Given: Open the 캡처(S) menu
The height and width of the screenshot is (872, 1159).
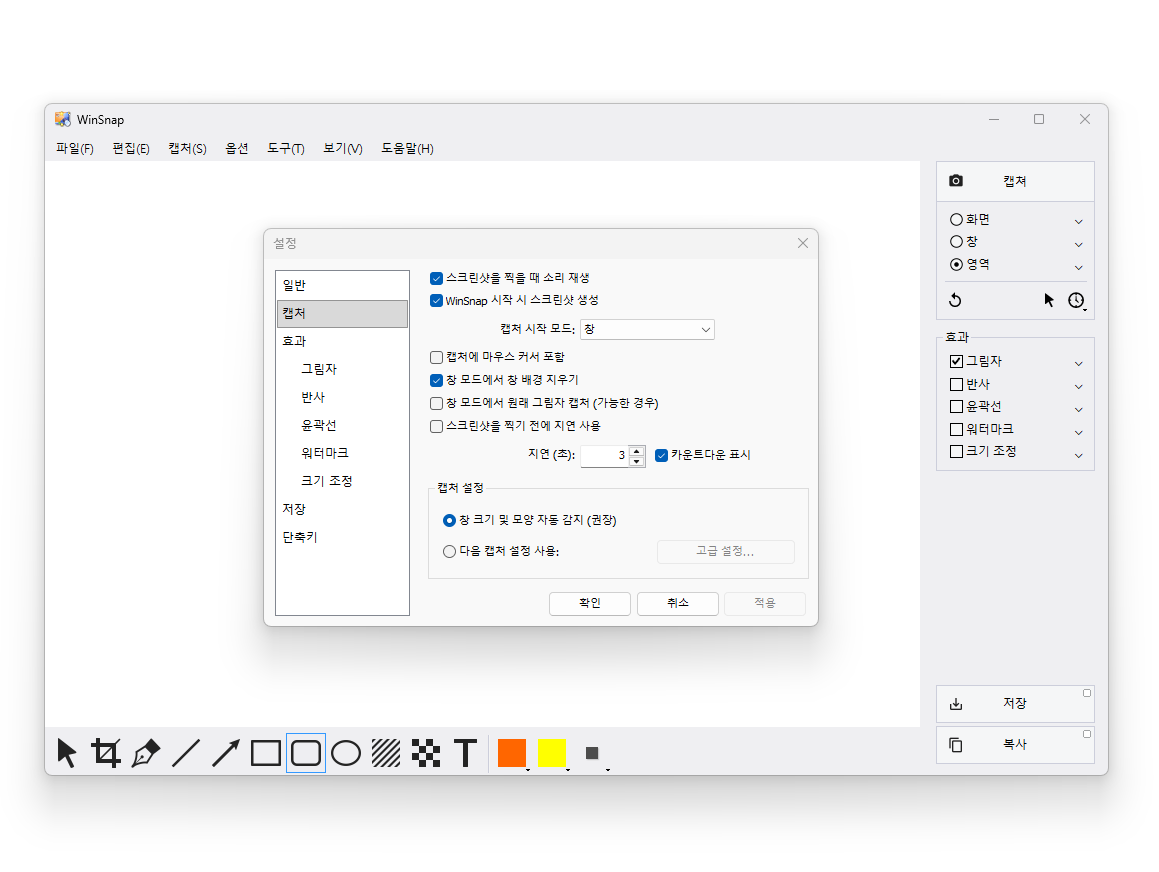Looking at the screenshot, I should pyautogui.click(x=187, y=149).
